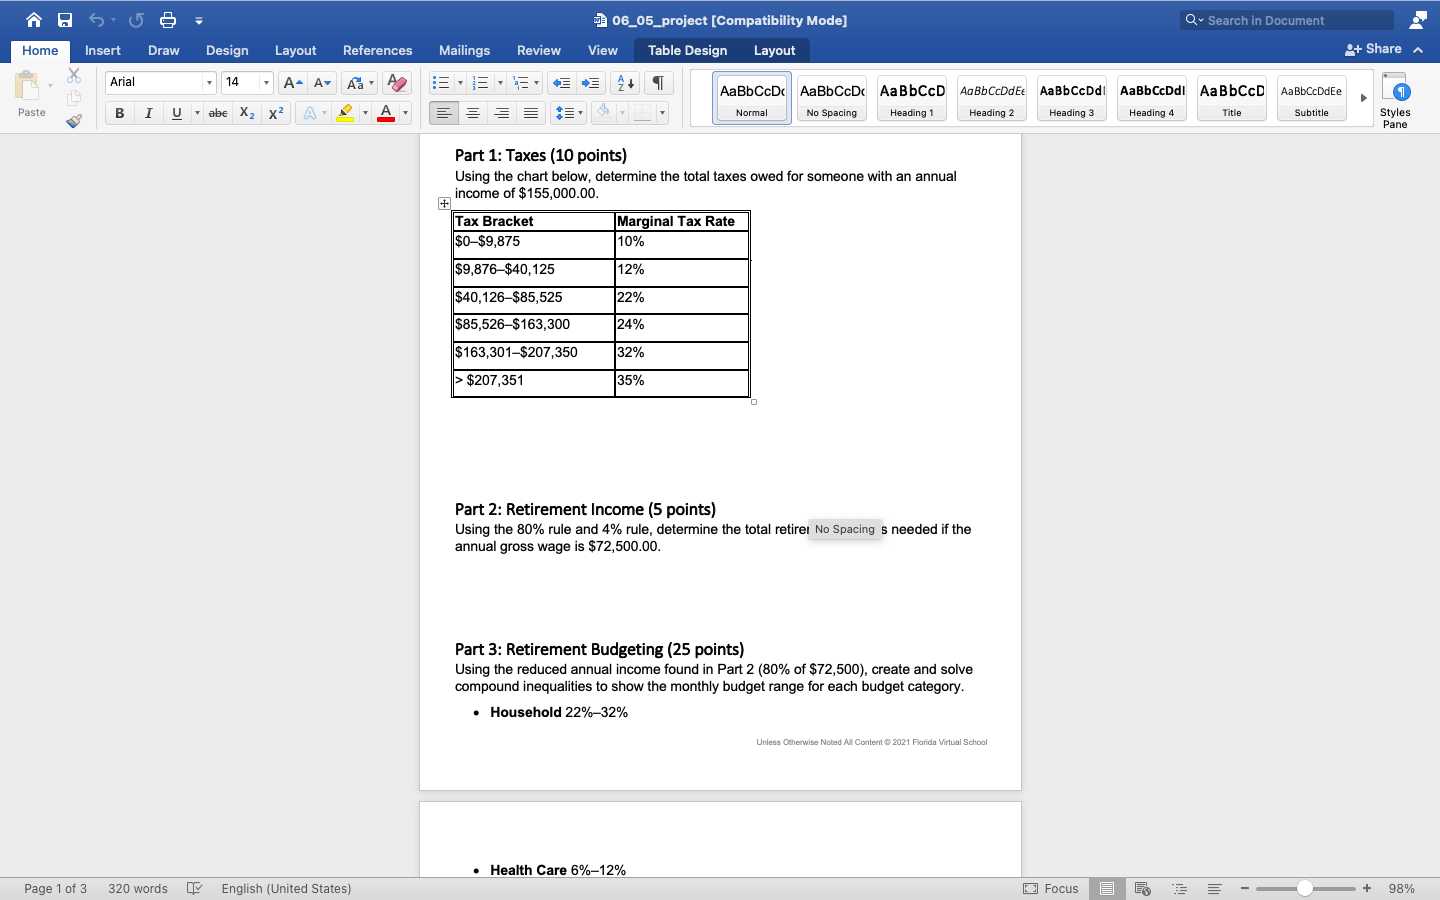Open the font size 14 dropdown
Screen dimensions: 1440x900
pyautogui.click(x=266, y=83)
